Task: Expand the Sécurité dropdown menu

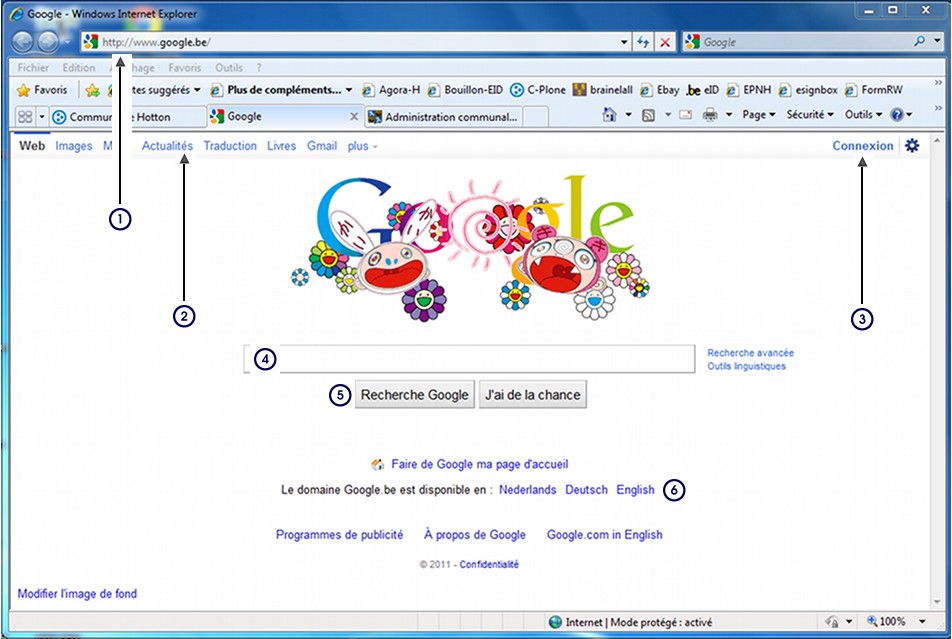Action: point(809,115)
